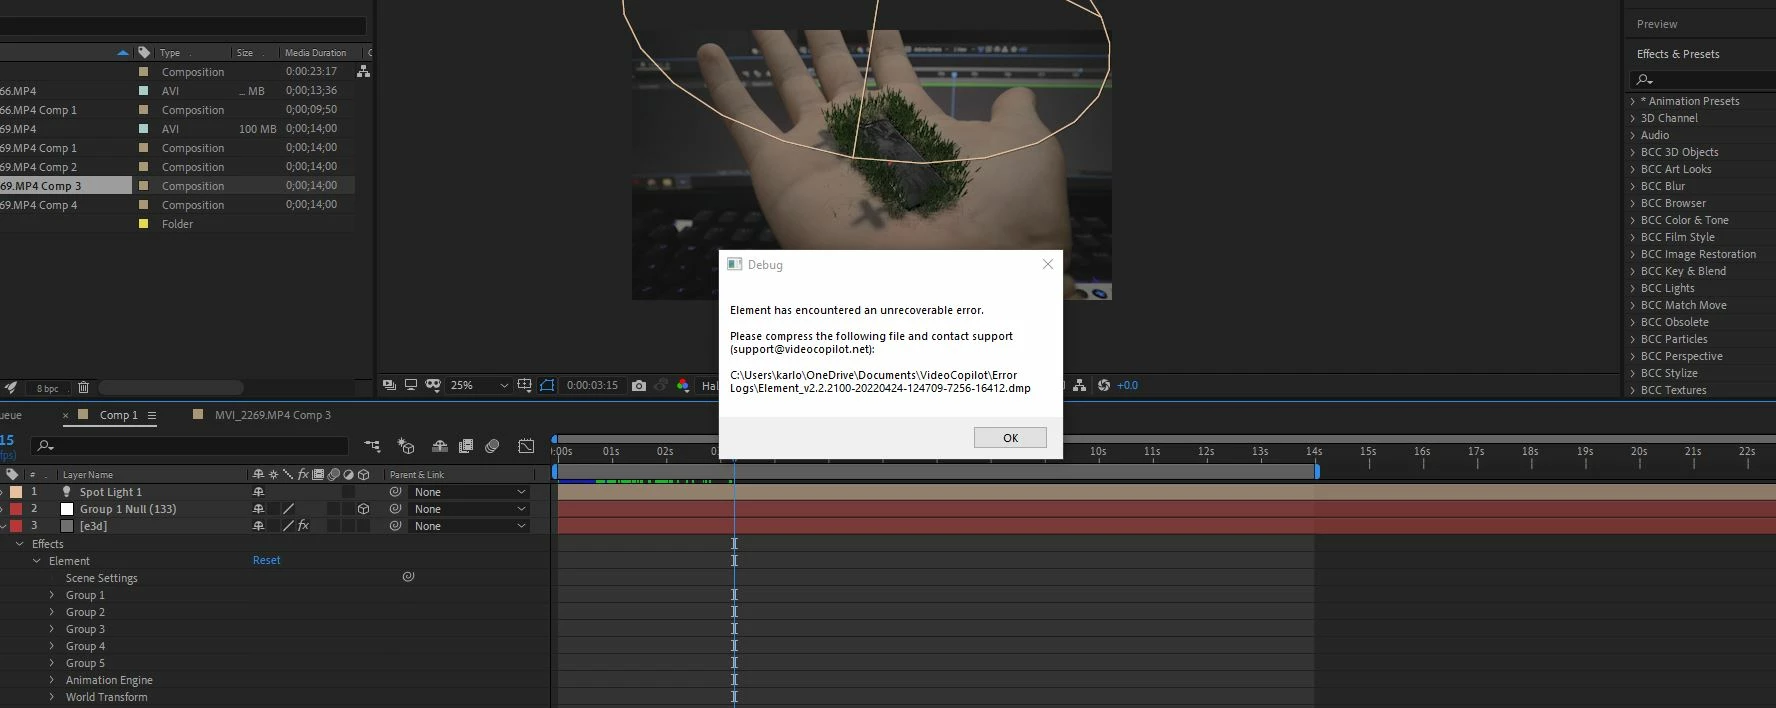Expand the BCC Lights effects category

click(1633, 288)
